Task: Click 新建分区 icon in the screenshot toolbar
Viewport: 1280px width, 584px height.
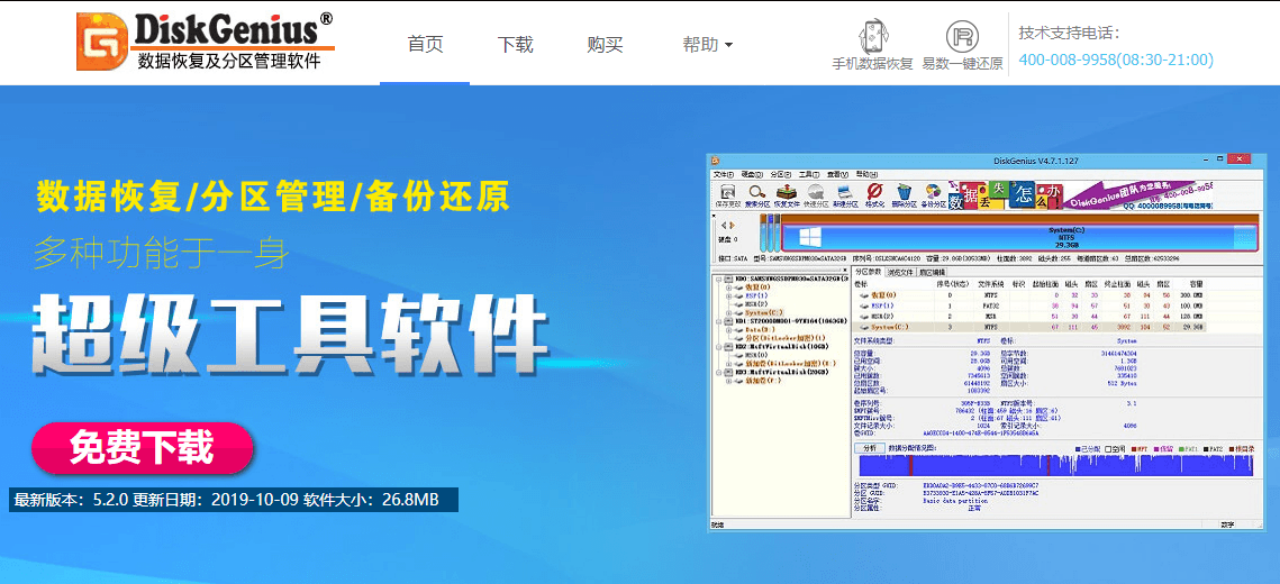Action: tap(845, 195)
